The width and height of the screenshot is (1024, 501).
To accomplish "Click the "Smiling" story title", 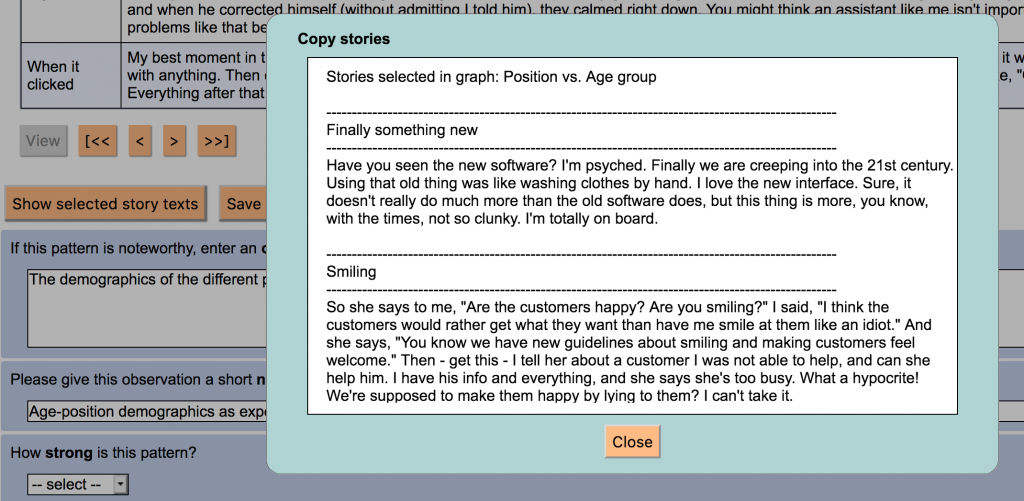I will point(351,271).
